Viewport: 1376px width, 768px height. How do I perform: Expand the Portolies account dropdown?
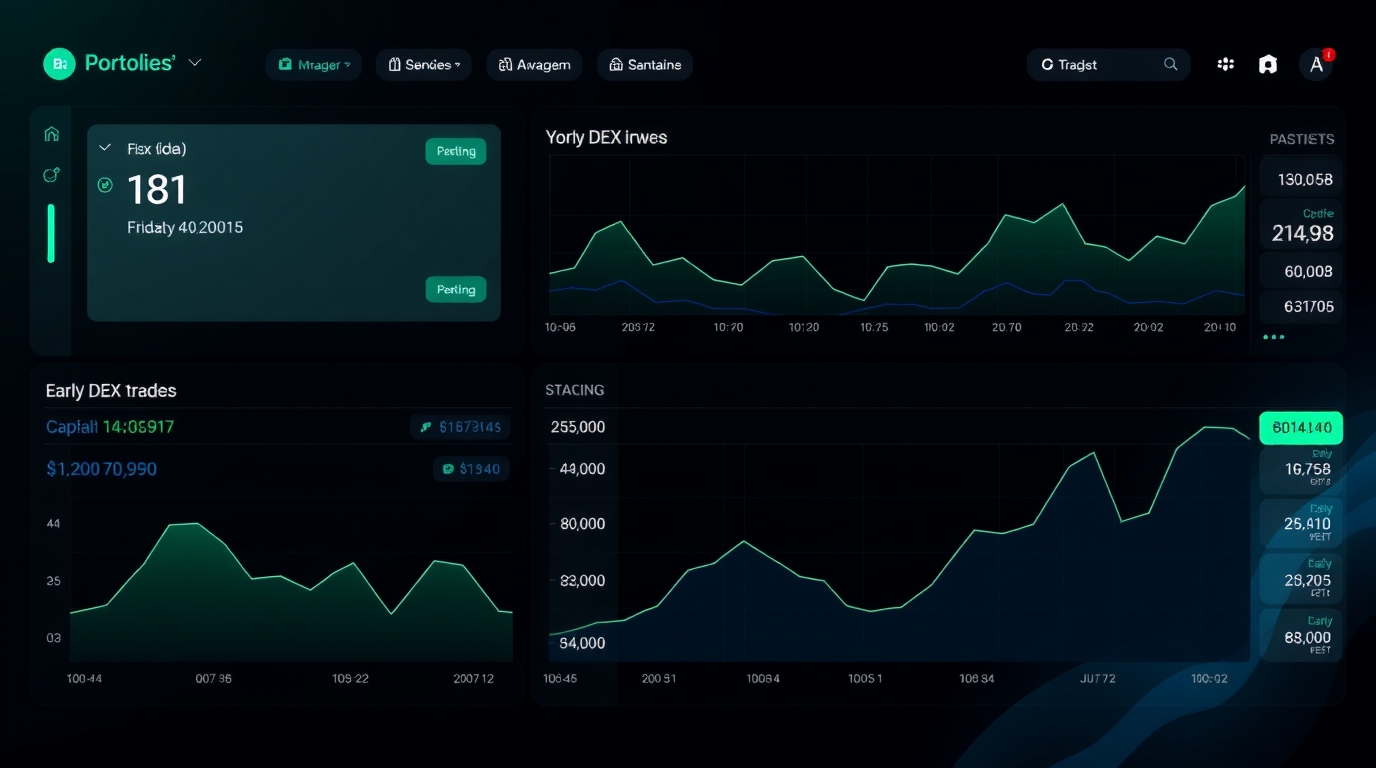[195, 62]
